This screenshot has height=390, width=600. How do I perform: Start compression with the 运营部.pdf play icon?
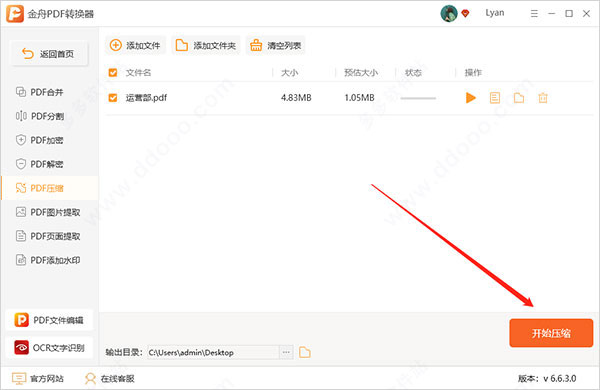[471, 98]
